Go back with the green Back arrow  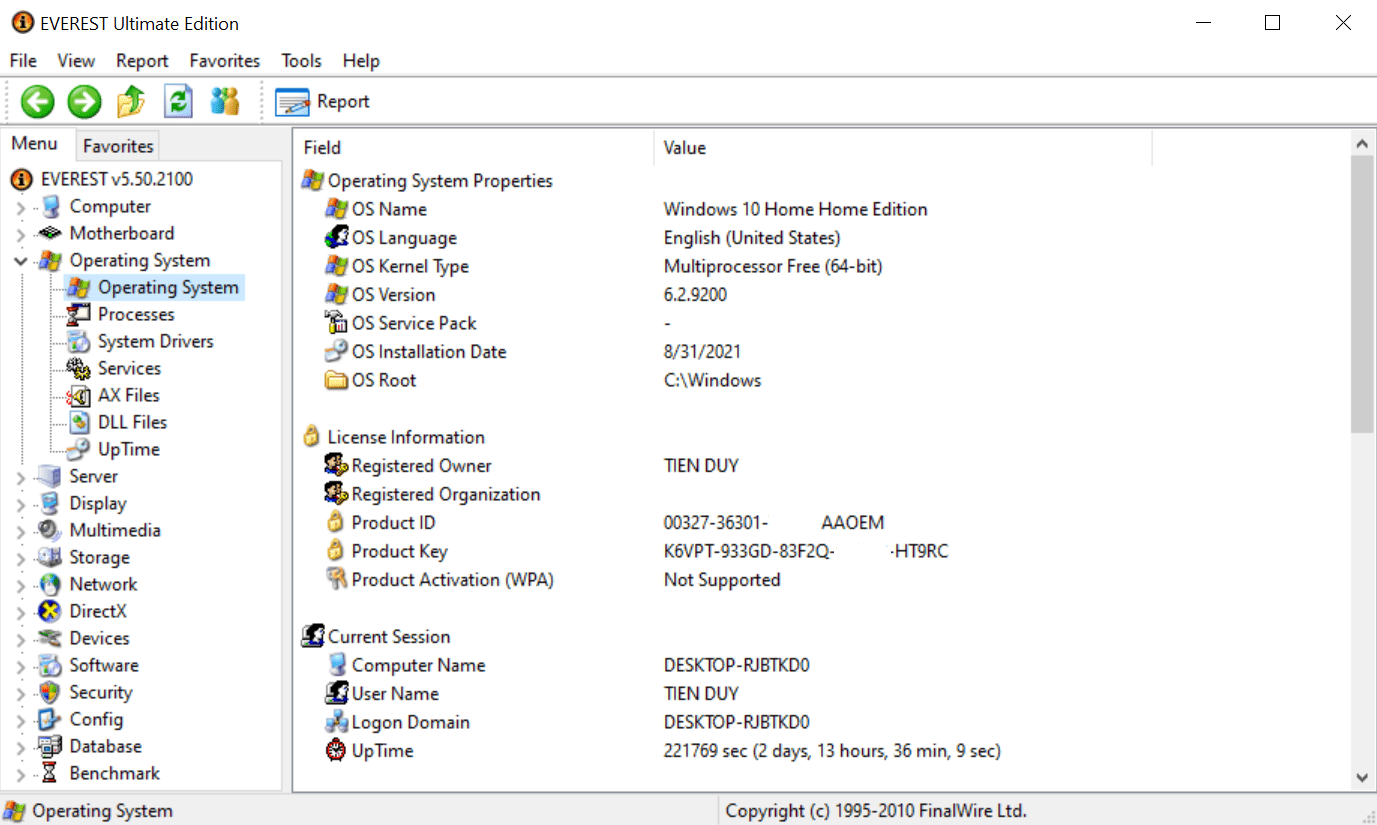[38, 101]
